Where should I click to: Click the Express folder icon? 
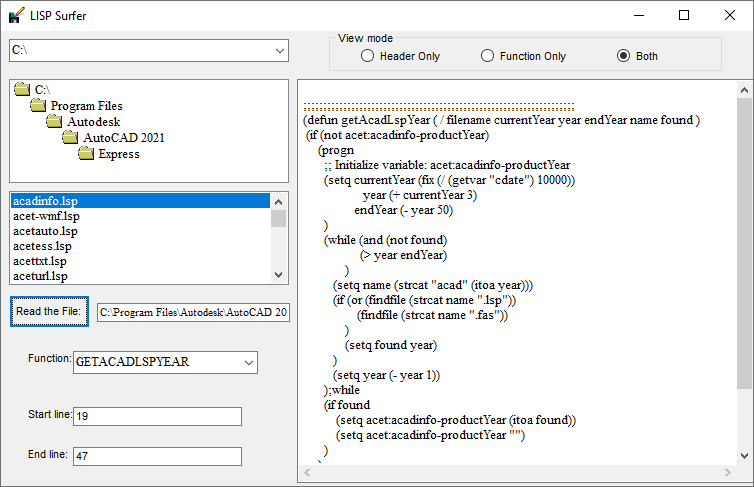86,153
